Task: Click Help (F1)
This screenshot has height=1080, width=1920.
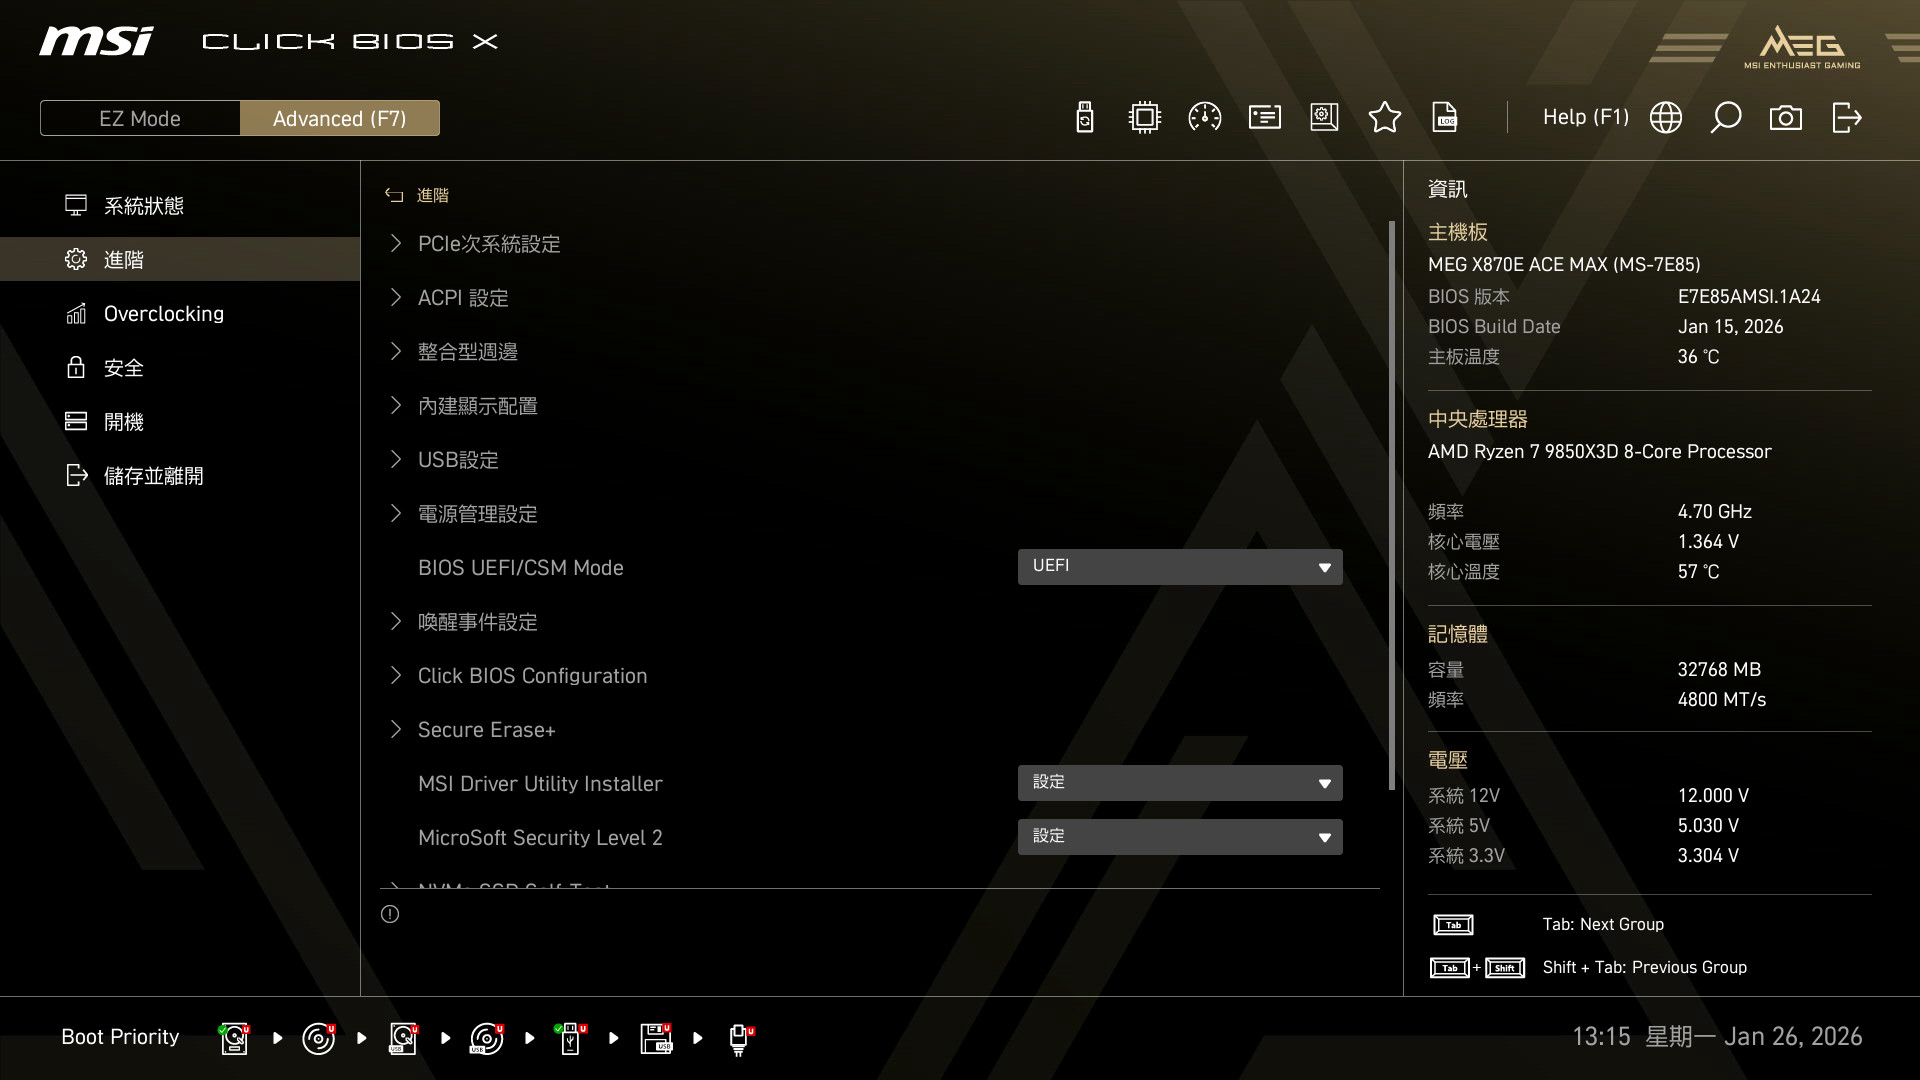Action: click(1585, 118)
